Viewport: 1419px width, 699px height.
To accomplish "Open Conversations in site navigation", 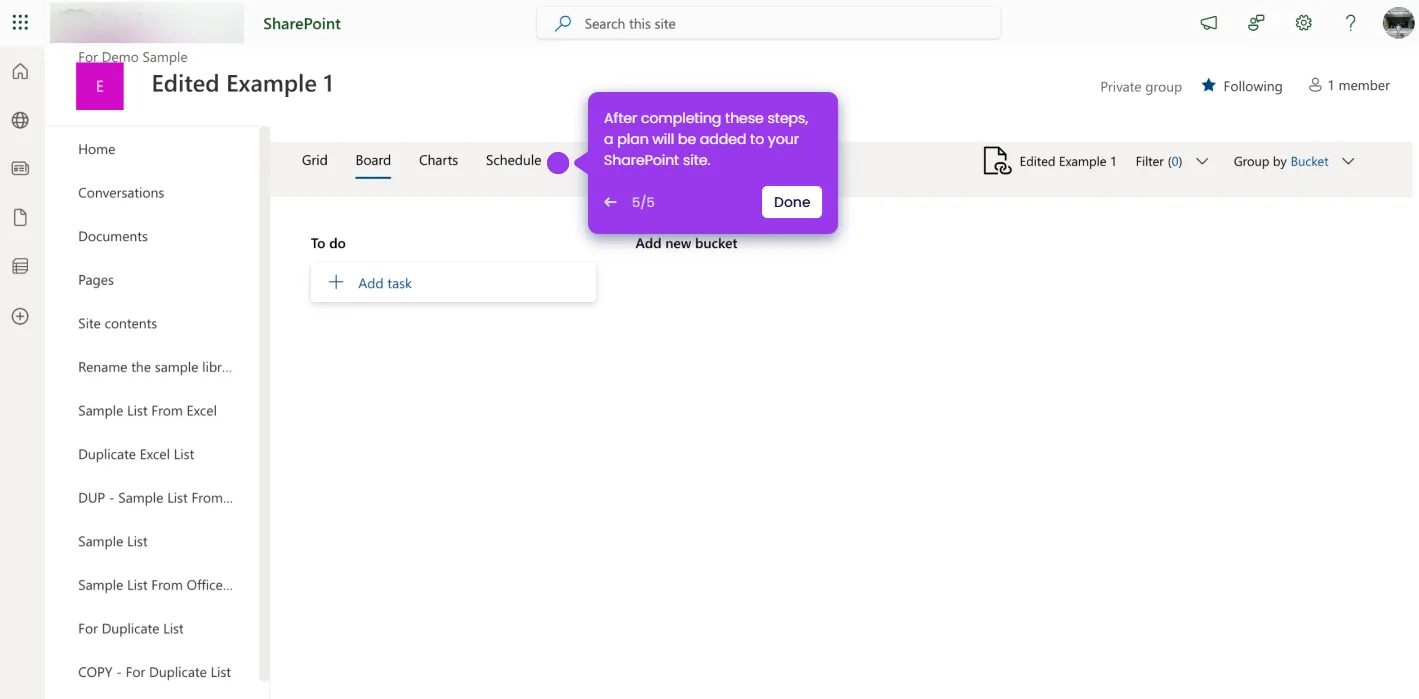I will click(x=121, y=193).
